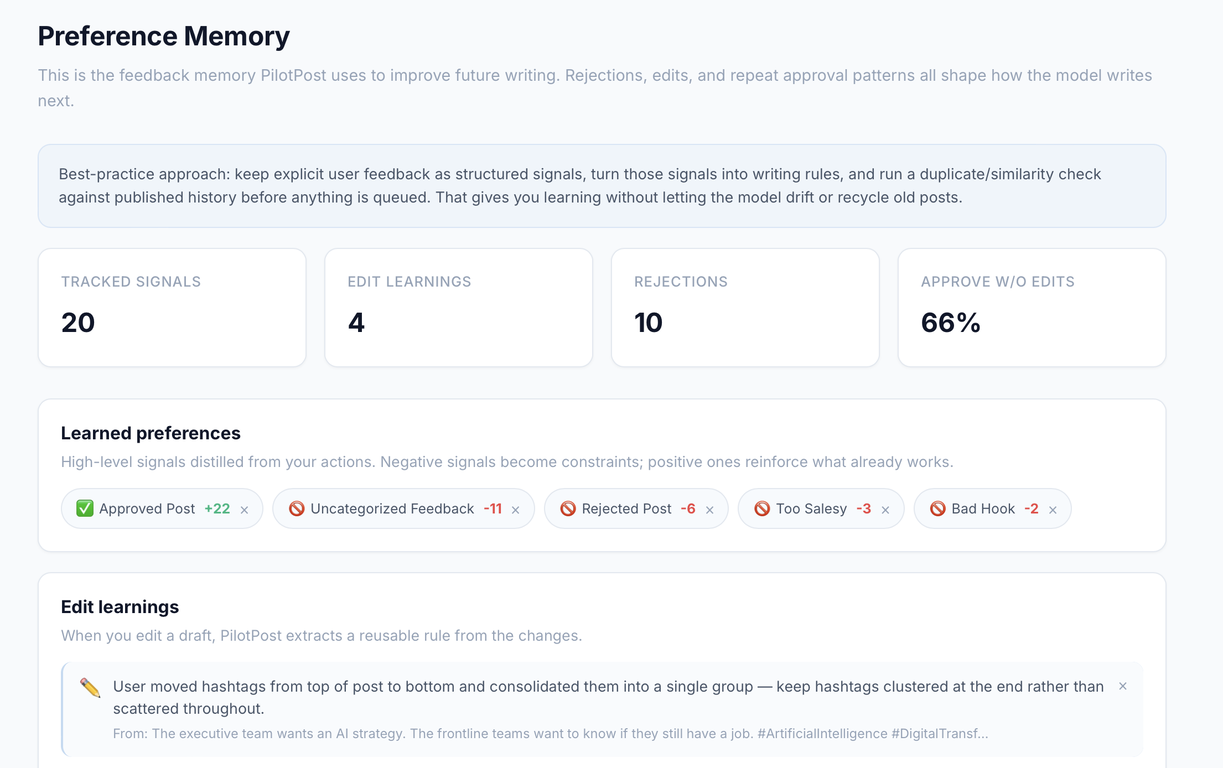
Task: Open the Edit Learnings stat card
Action: (x=459, y=308)
